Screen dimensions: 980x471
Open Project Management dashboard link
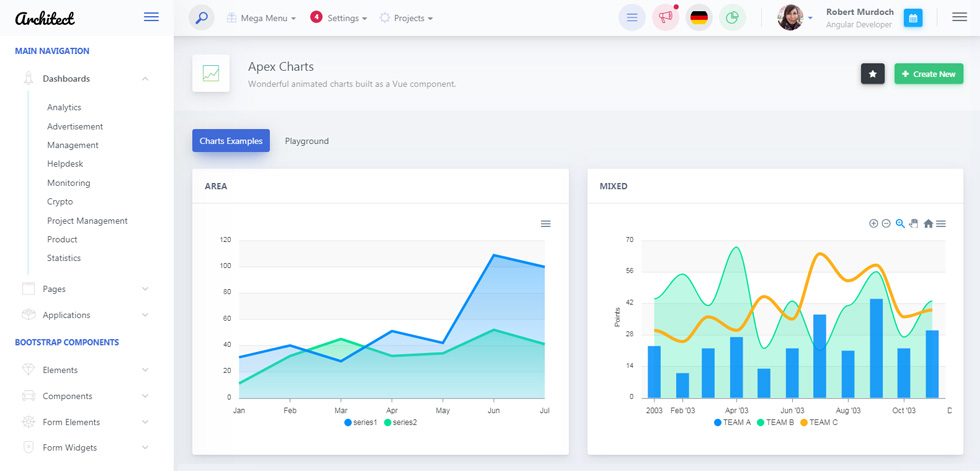(x=88, y=221)
